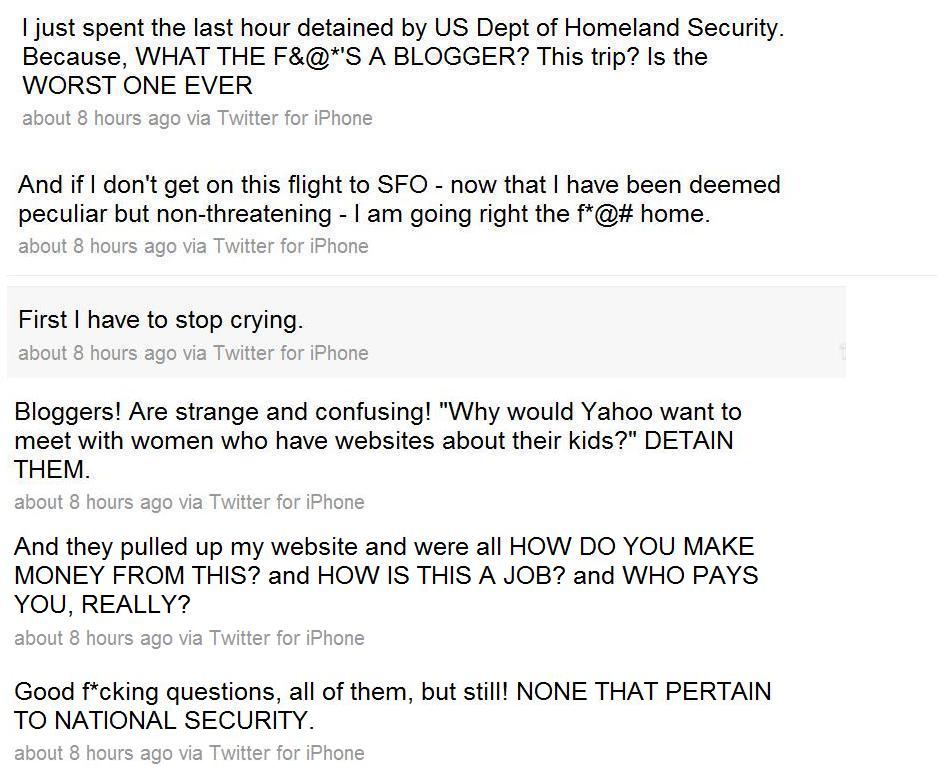Open timestamp under 'First I have to stop crying'
The height and width of the screenshot is (768, 950).
pyautogui.click(x=98, y=353)
